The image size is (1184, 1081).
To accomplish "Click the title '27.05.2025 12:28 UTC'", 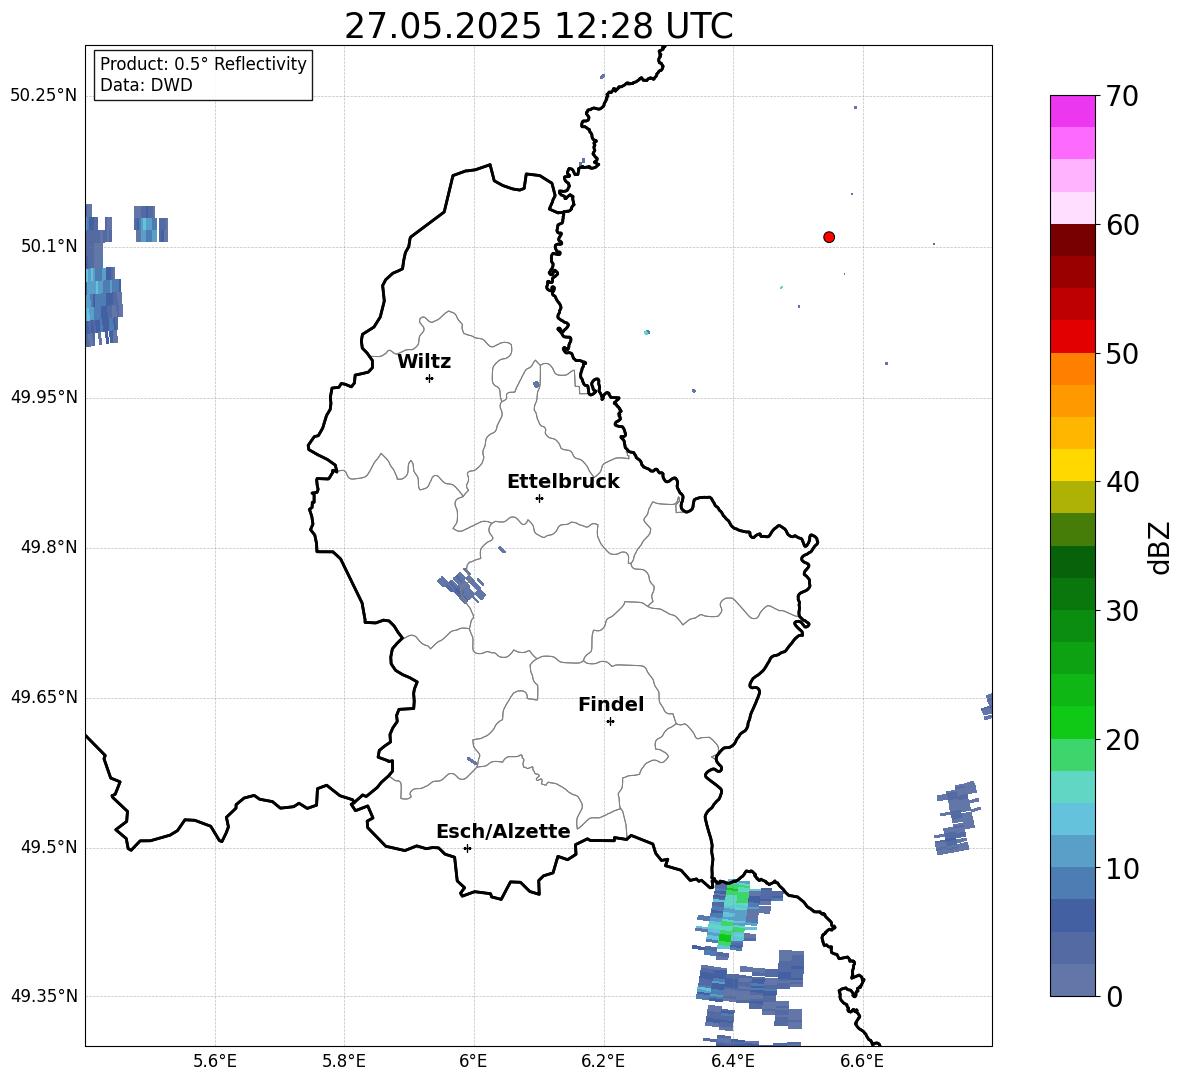I will click(x=538, y=26).
